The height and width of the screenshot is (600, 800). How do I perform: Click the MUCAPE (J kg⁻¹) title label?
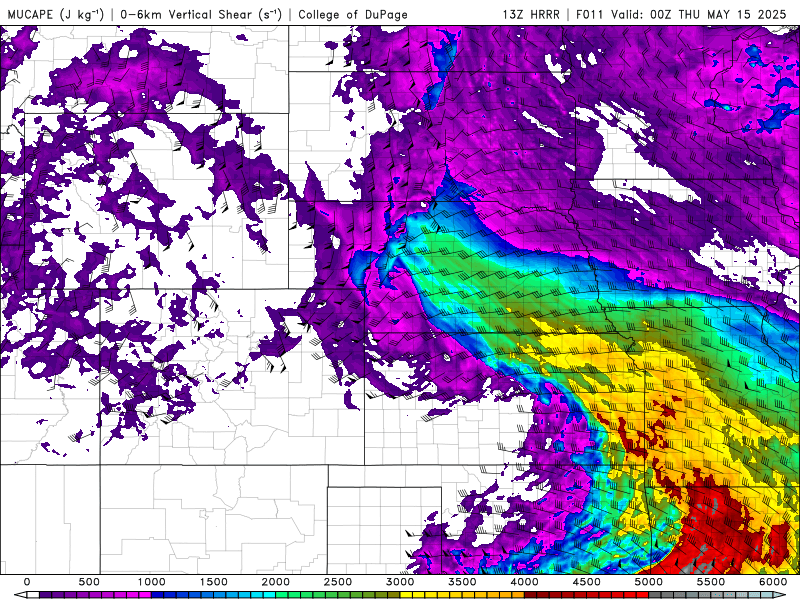[x=56, y=14]
